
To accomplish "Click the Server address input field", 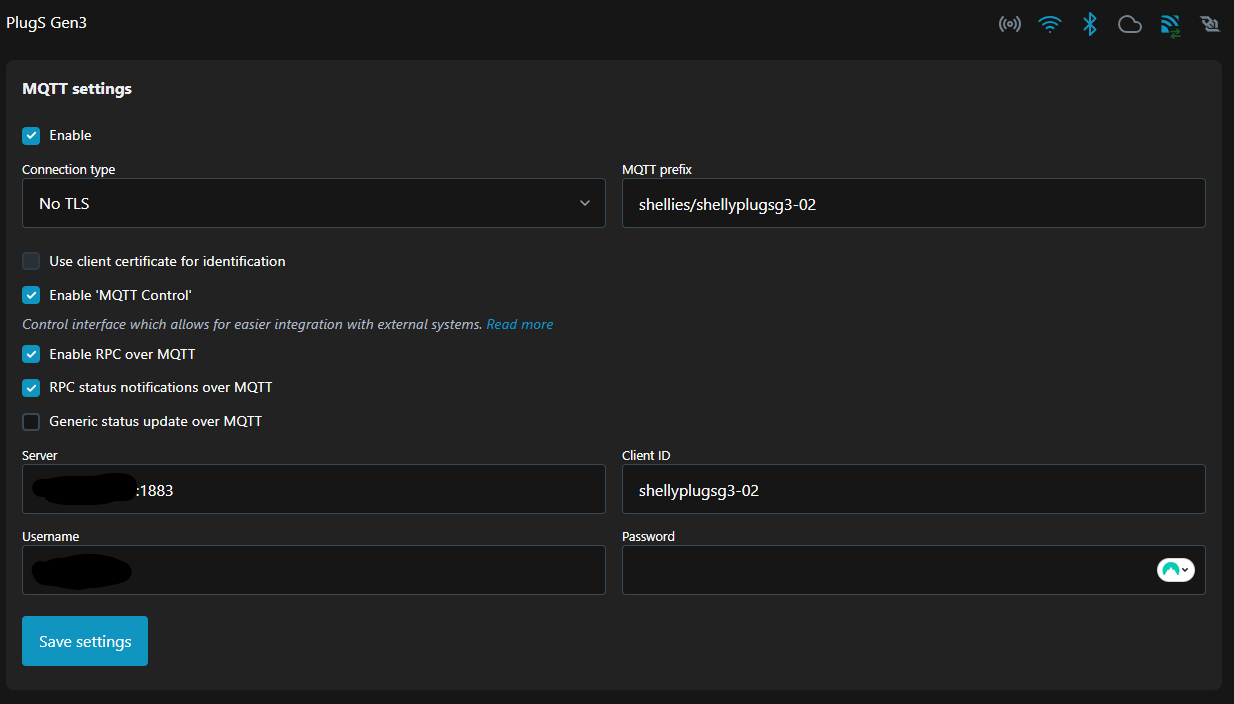I will tap(370, 490).
